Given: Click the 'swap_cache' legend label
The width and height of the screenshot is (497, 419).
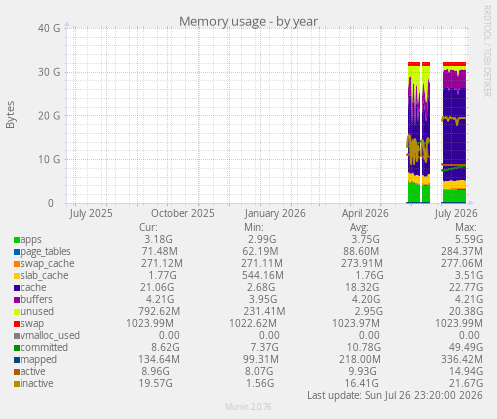Looking at the screenshot, I should (x=47, y=264).
